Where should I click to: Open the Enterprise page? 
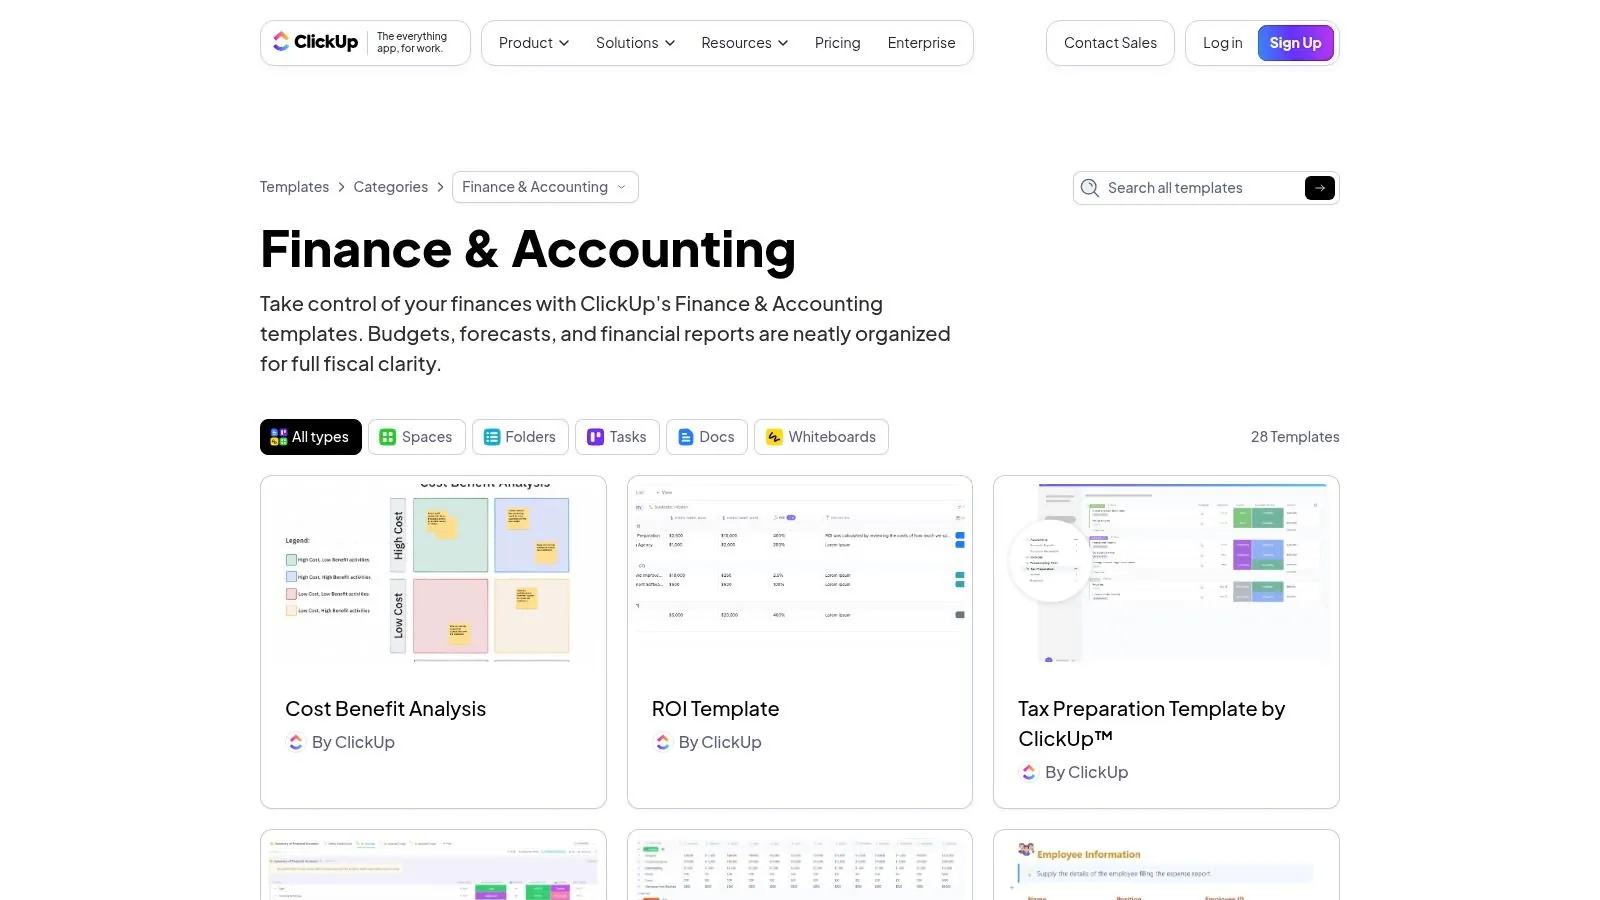coord(921,43)
